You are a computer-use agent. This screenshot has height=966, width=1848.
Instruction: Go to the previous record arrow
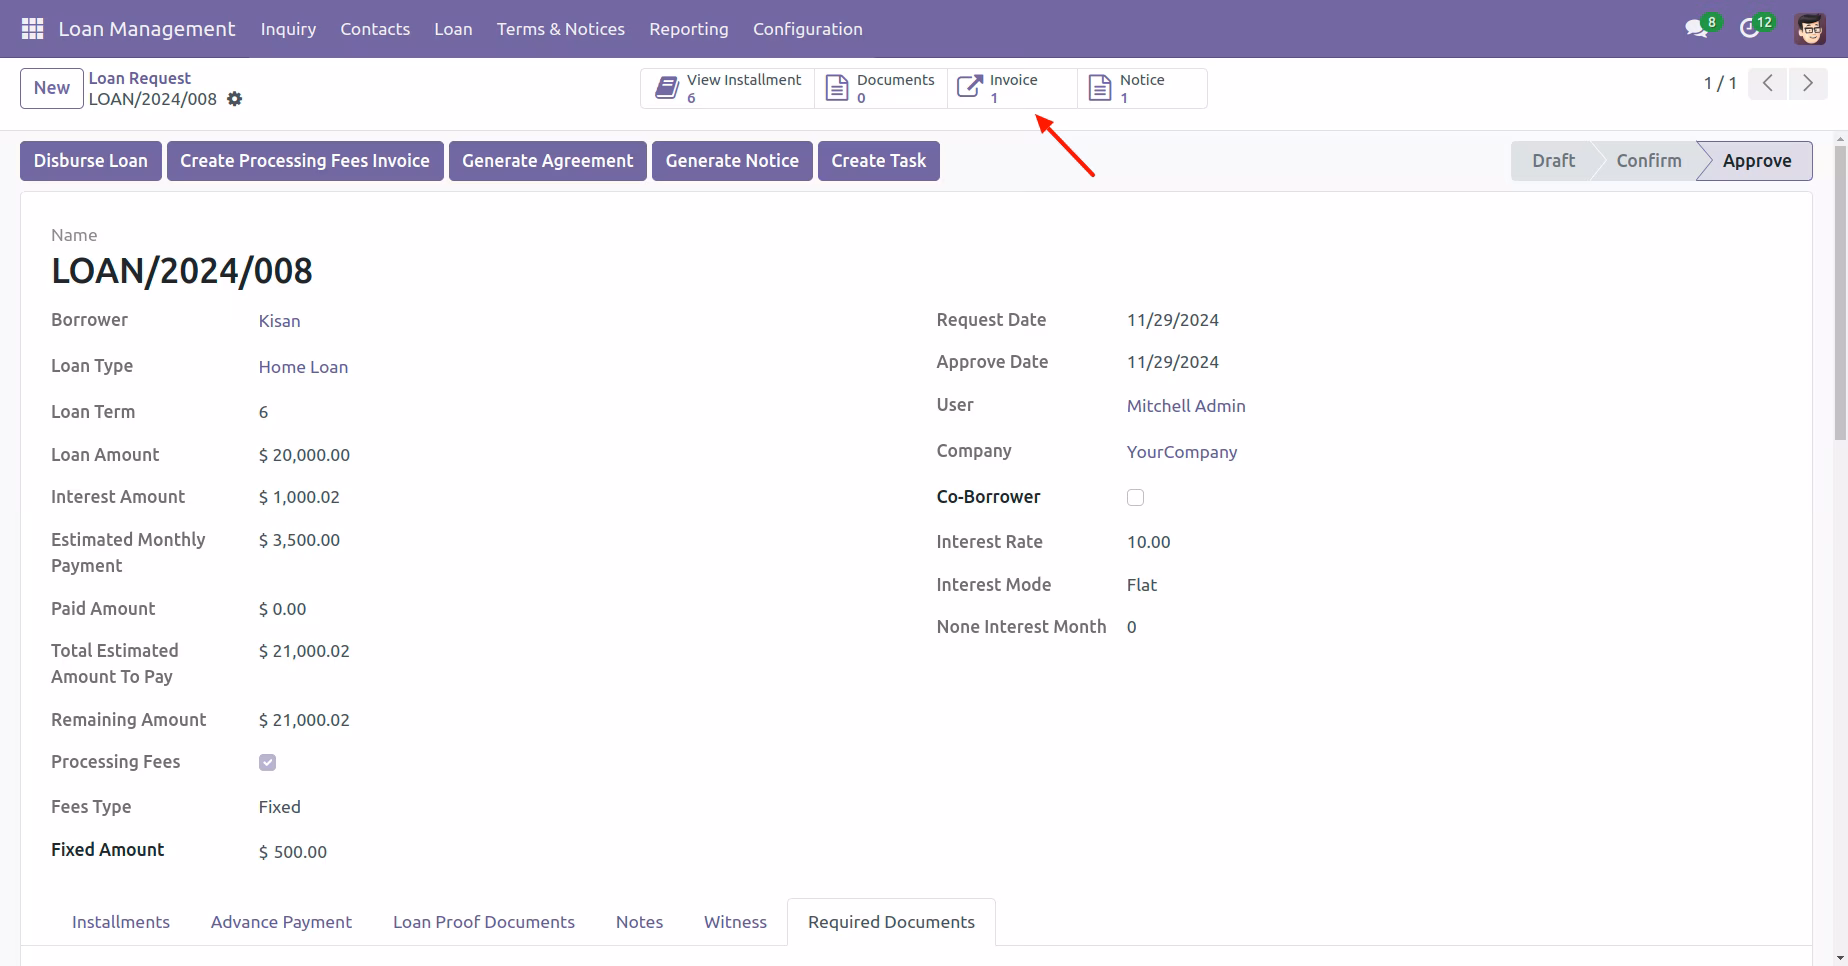click(x=1768, y=84)
